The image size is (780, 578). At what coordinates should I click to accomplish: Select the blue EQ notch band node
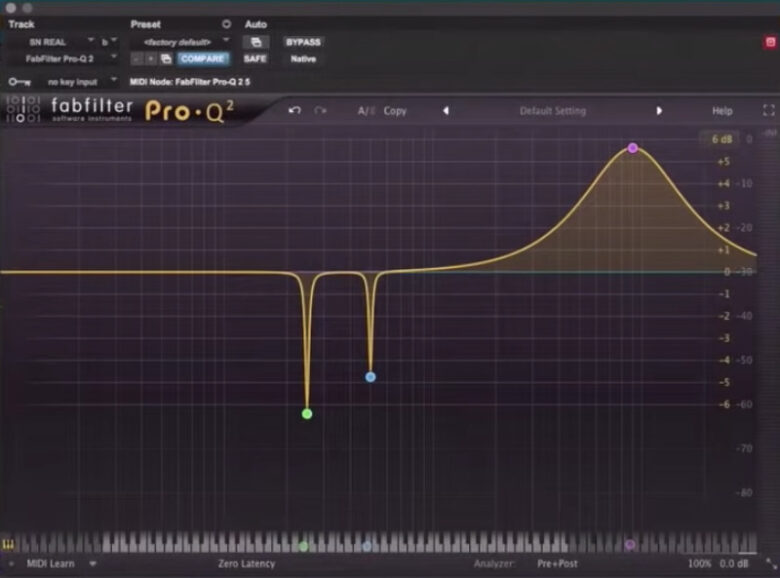370,377
